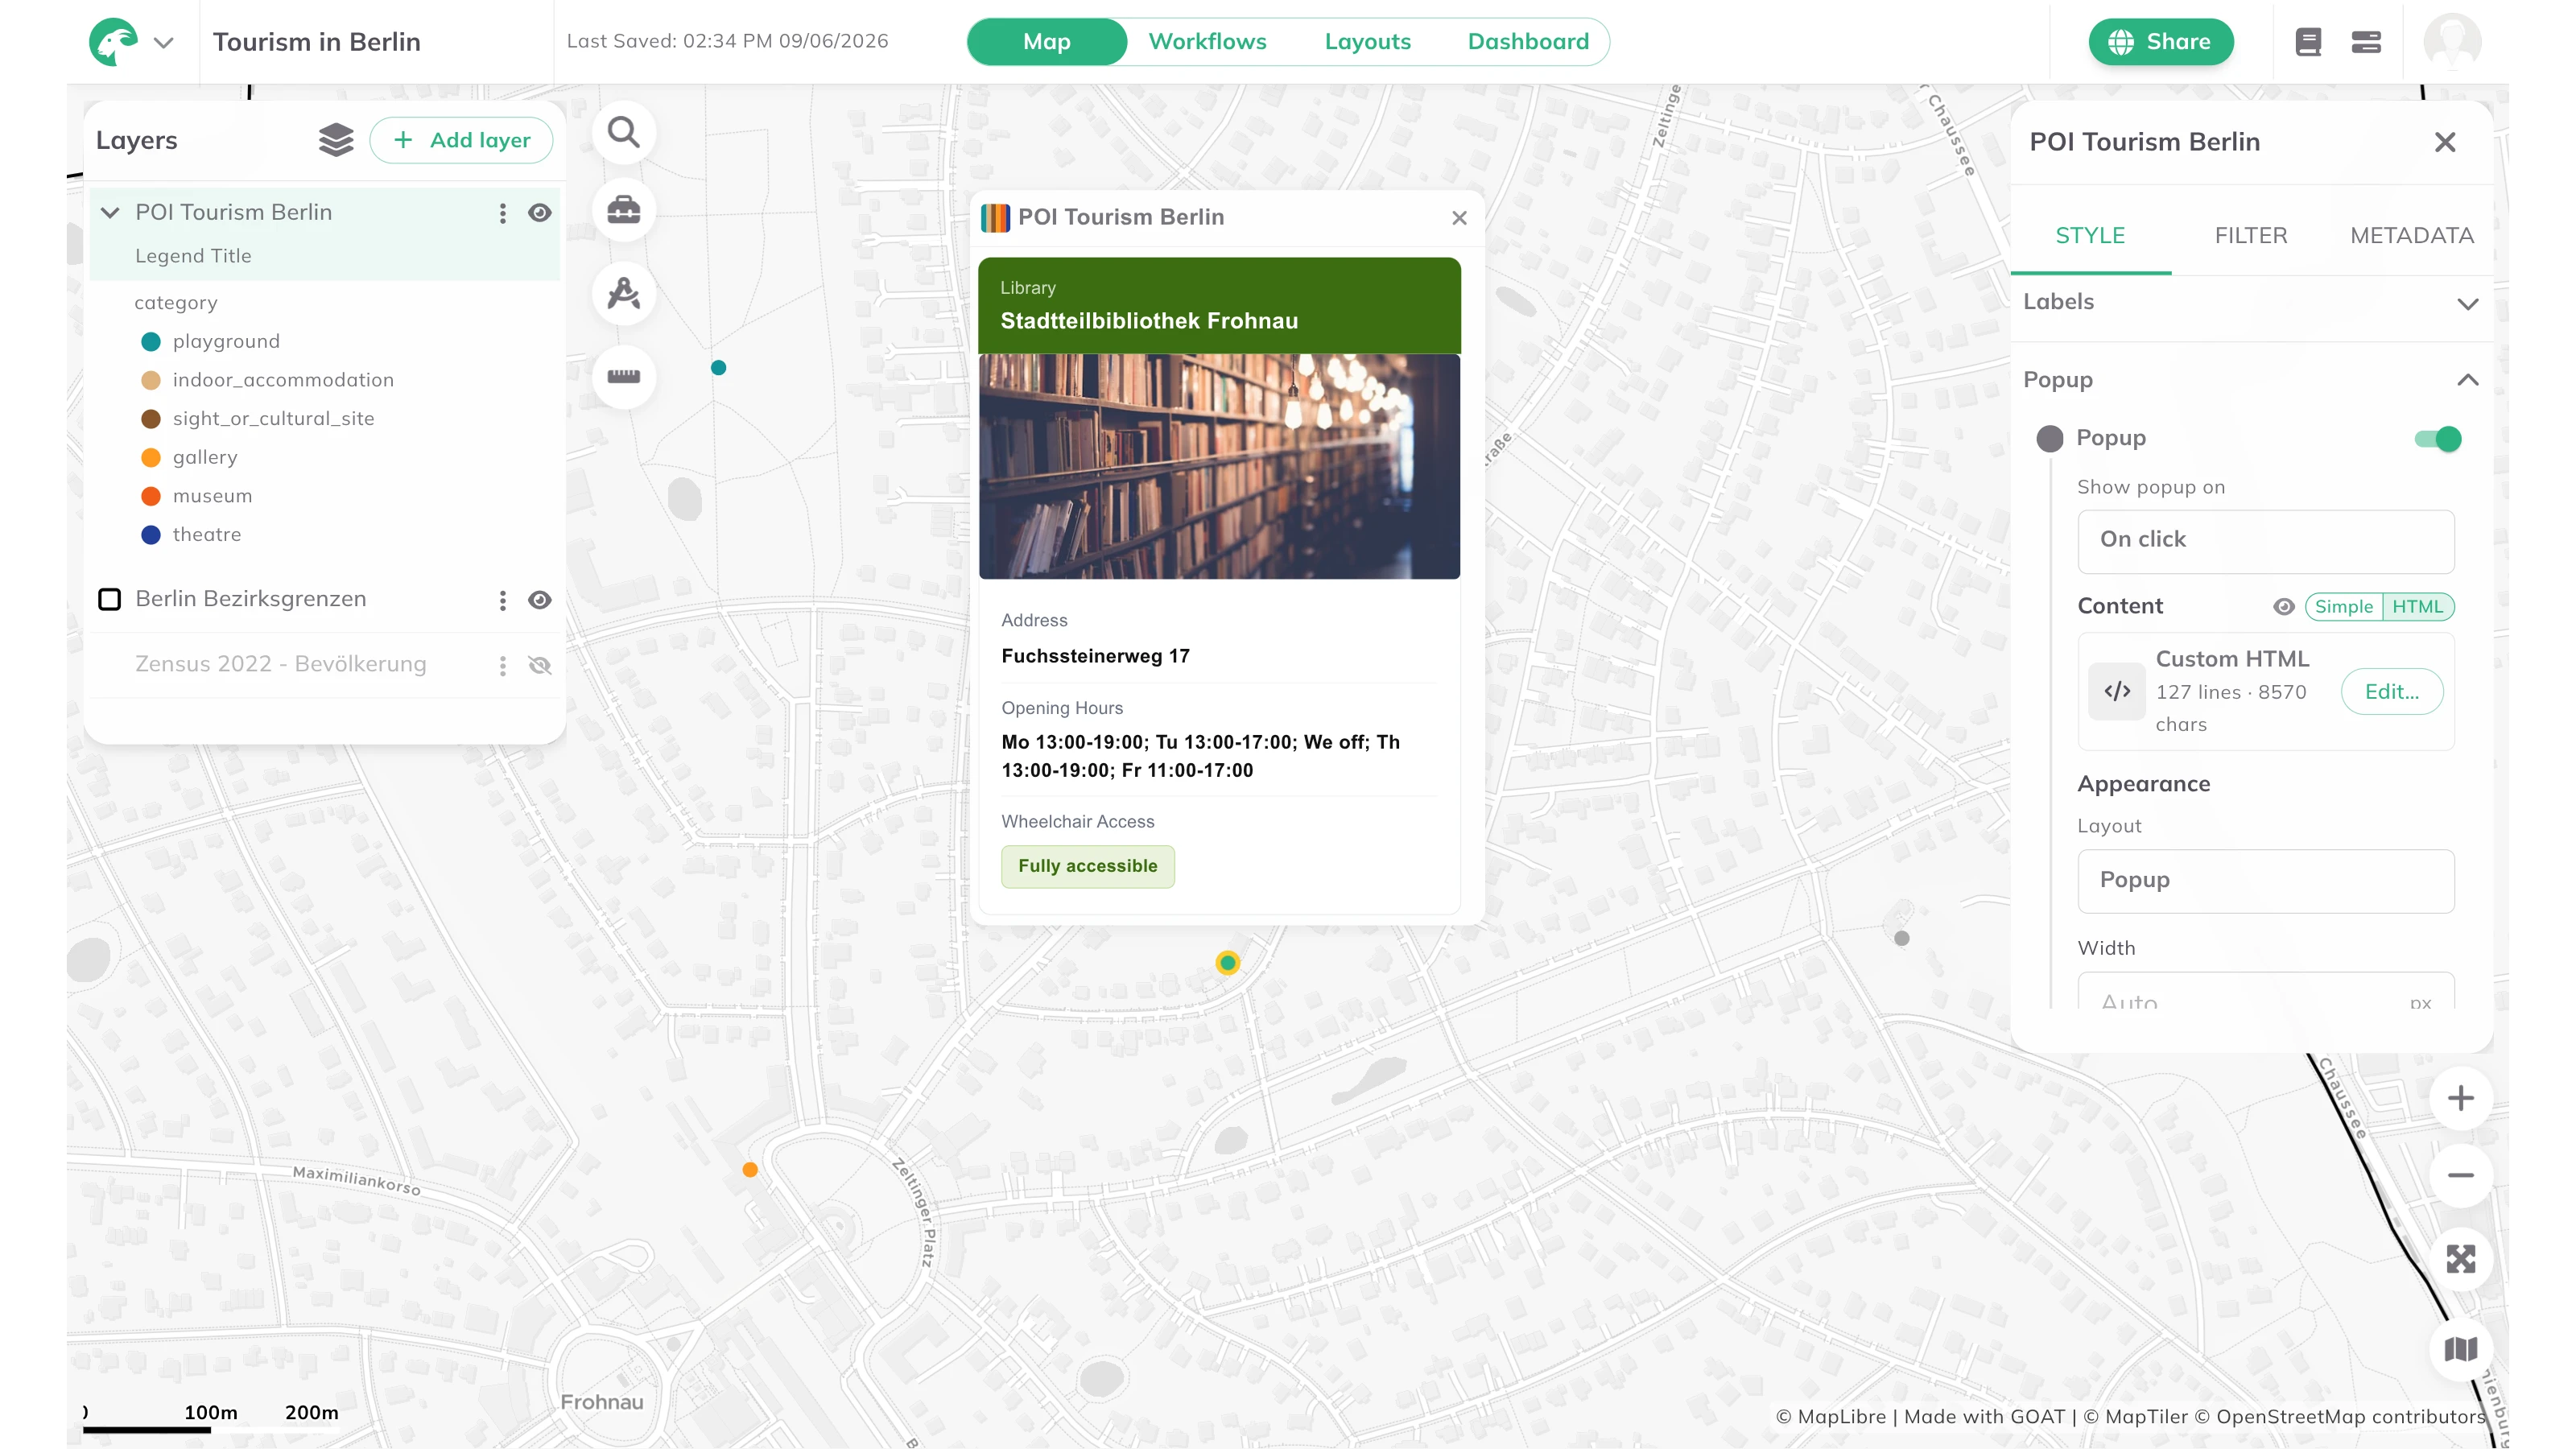Click the gray popup section bullet icon

pos(2050,439)
